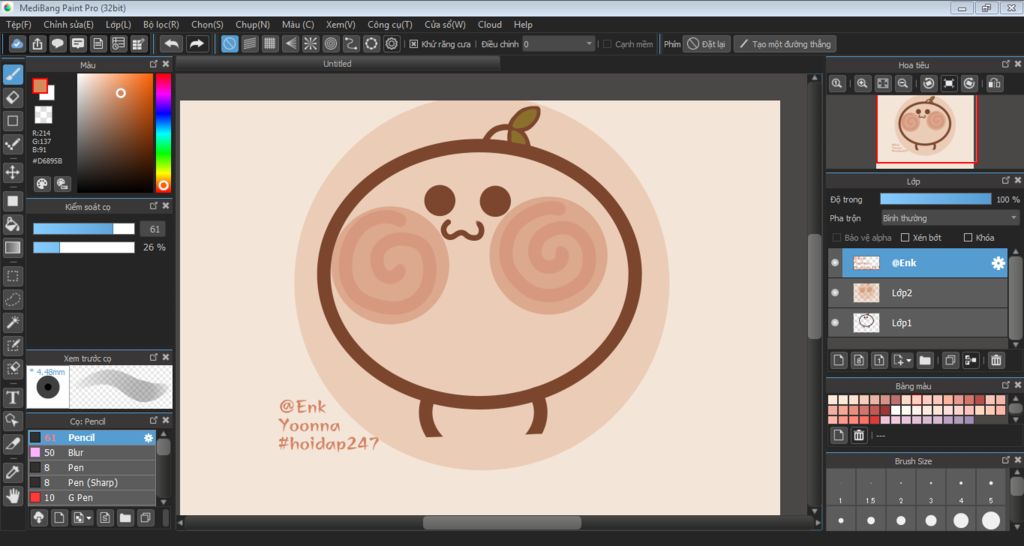Select the Magic Wand tool

(12, 322)
